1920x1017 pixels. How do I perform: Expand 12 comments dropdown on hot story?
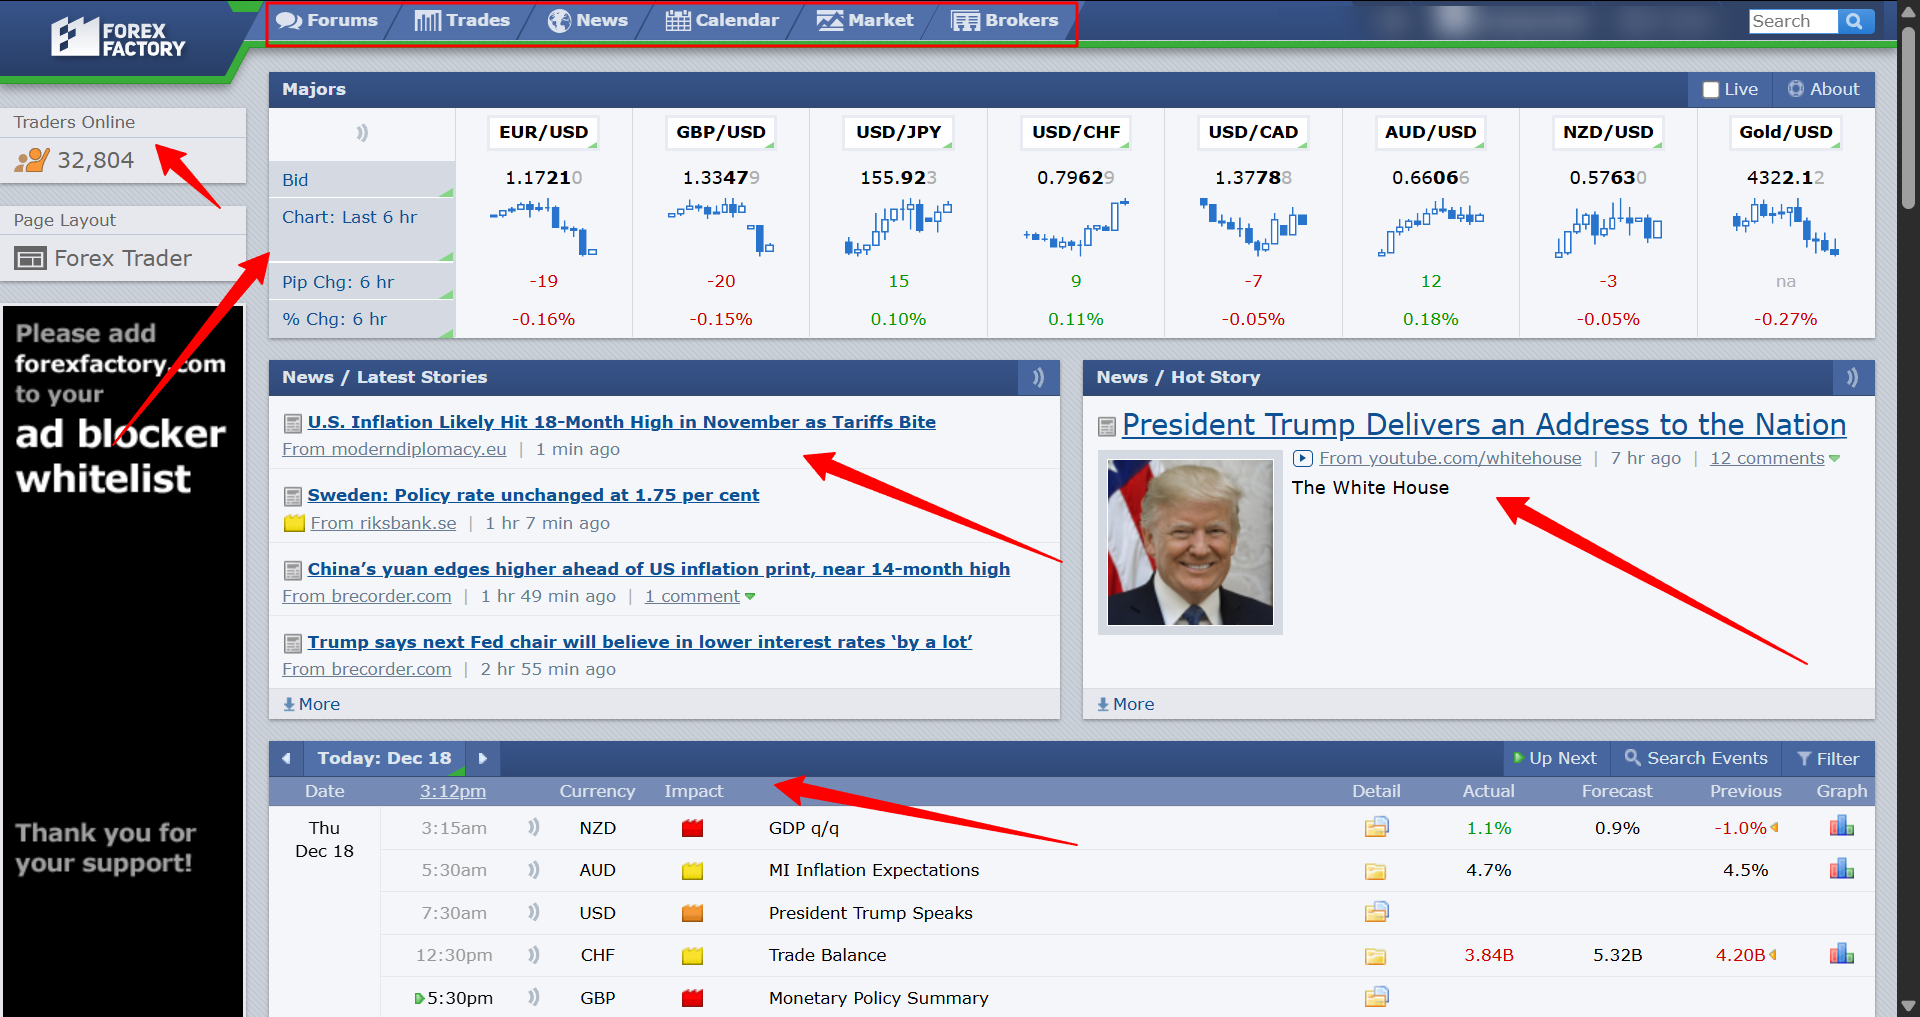click(x=1834, y=459)
